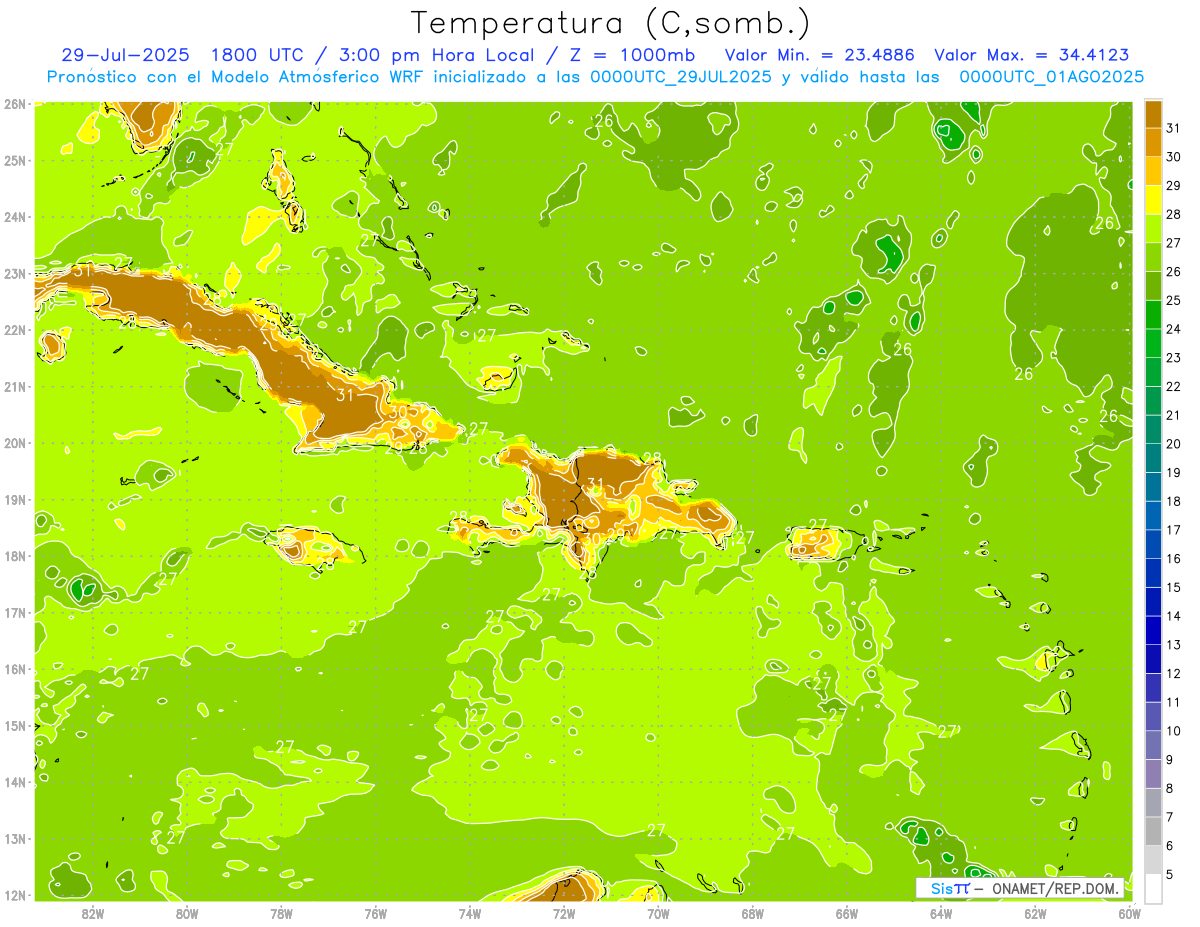
Task: Click the color scale label '19'
Action: pyautogui.click(x=1173, y=472)
